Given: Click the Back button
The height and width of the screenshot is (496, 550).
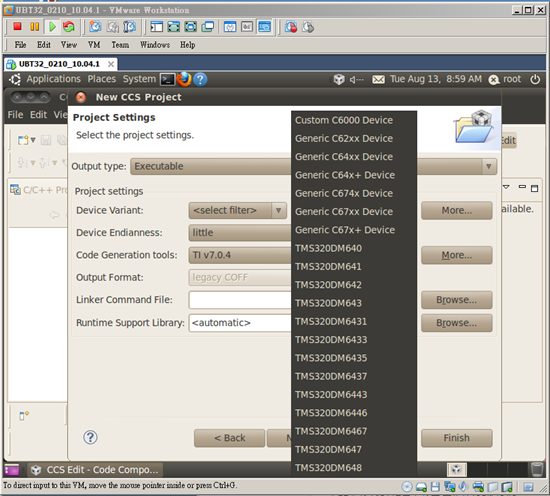Looking at the screenshot, I should point(229,438).
